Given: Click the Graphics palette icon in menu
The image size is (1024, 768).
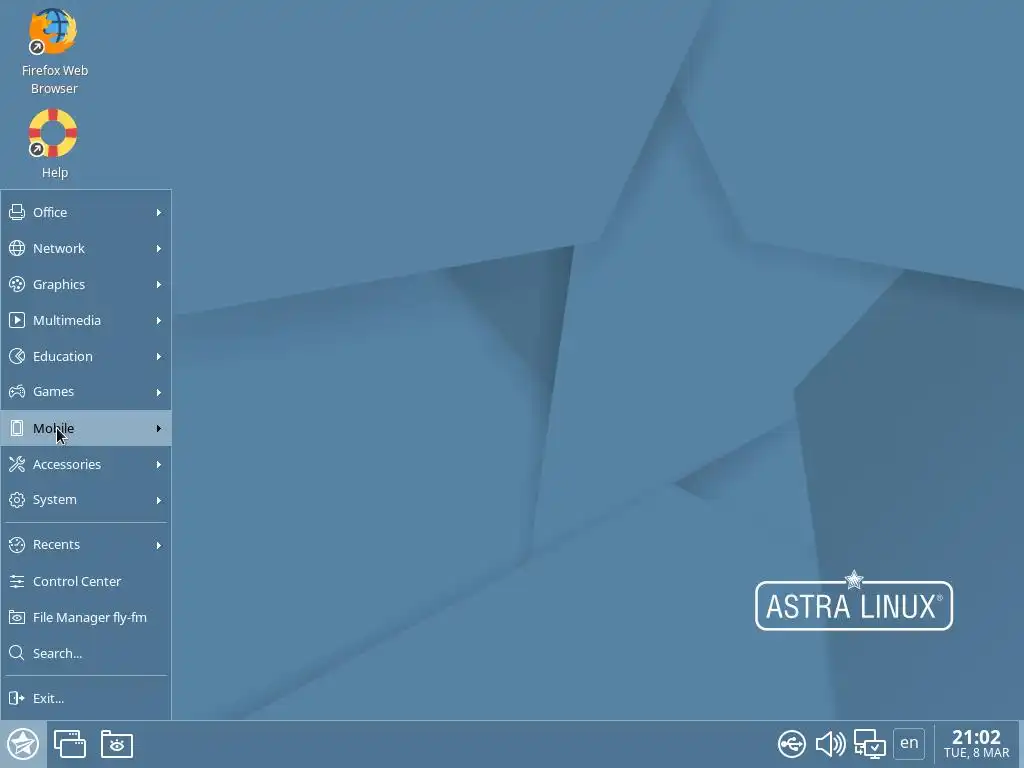Looking at the screenshot, I should [17, 284].
